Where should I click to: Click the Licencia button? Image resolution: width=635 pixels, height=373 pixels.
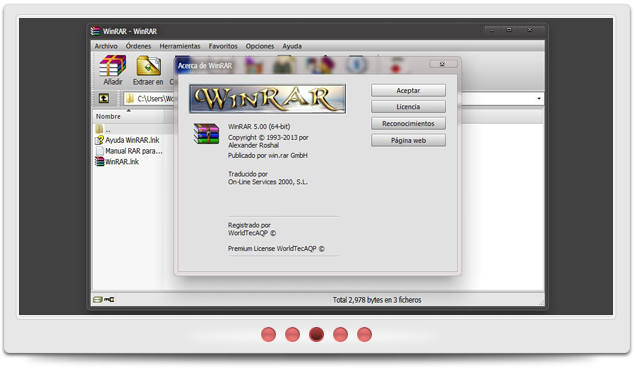coord(408,107)
